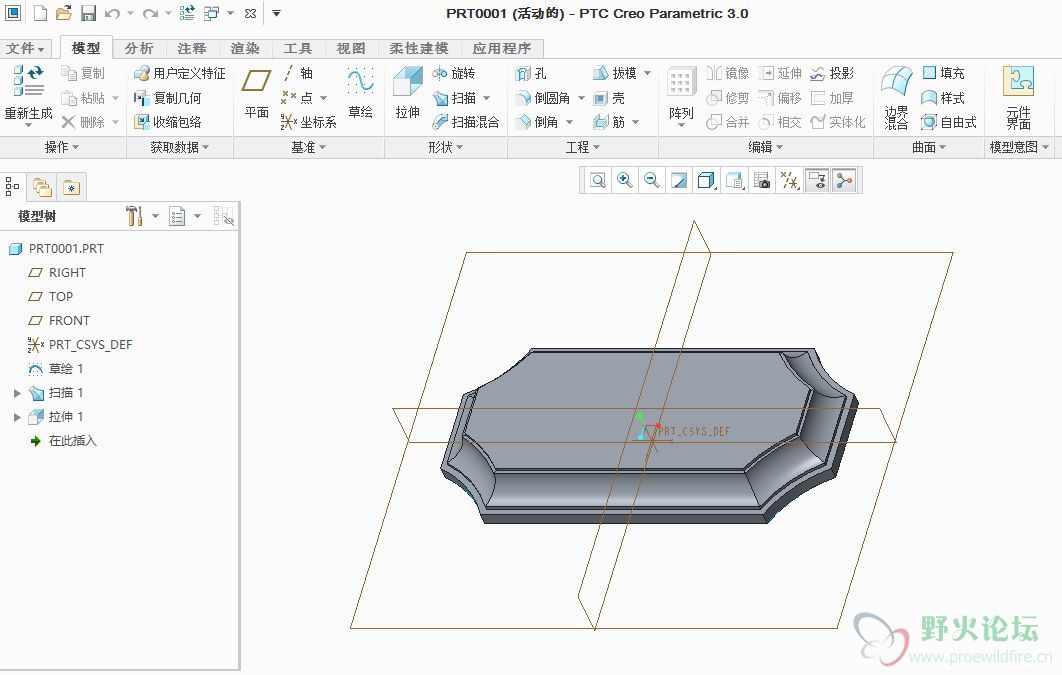
Task: Expand the 扫描 1 tree node
Action: click(x=18, y=393)
